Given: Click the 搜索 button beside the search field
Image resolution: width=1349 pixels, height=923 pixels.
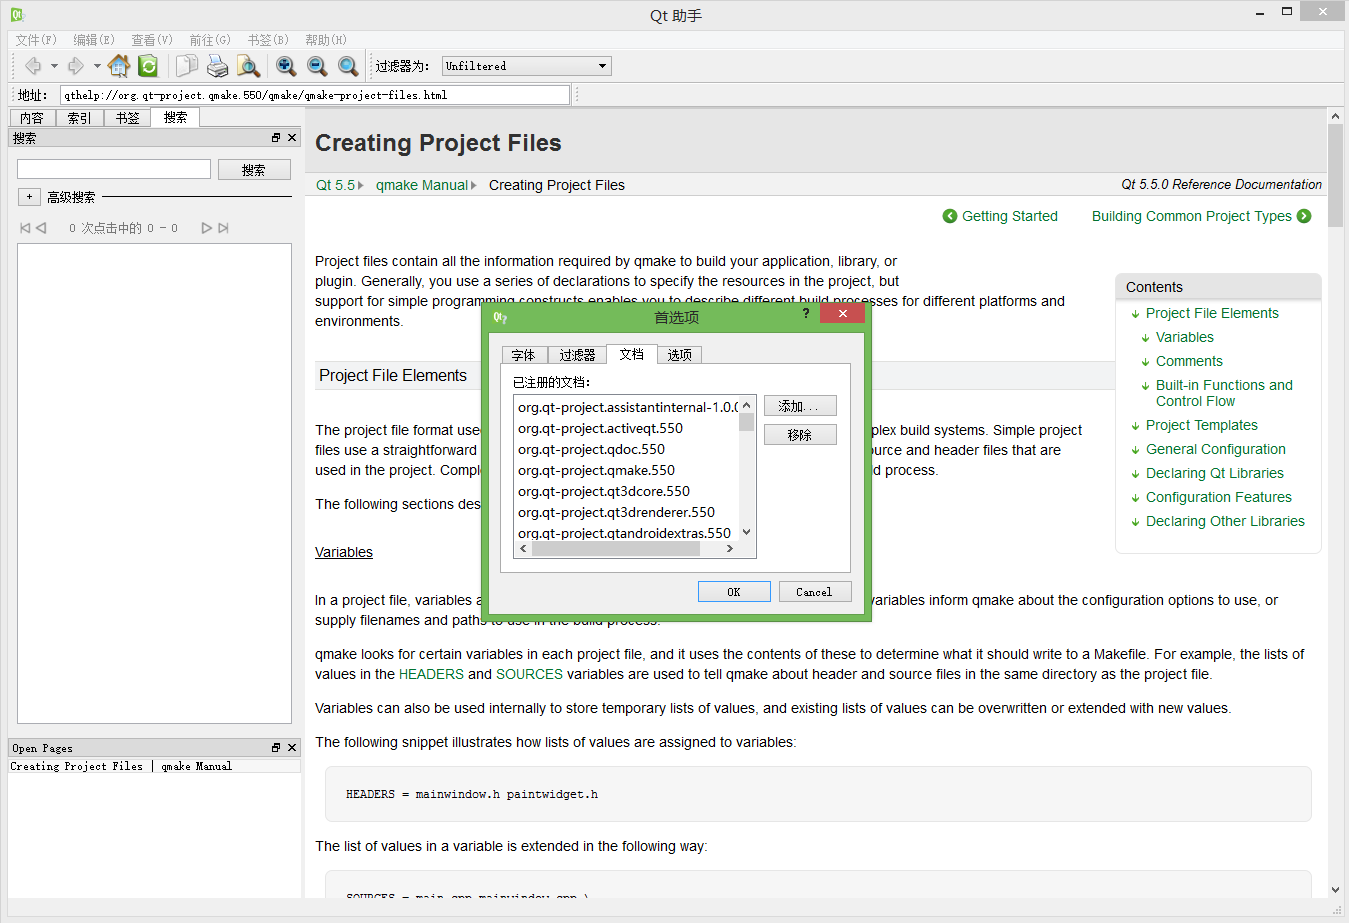Looking at the screenshot, I should coord(254,170).
